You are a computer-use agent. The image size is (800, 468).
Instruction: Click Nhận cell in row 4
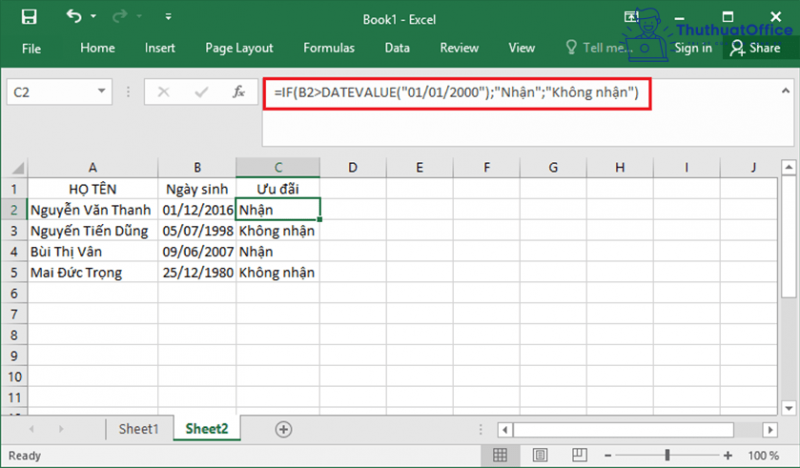[x=278, y=252]
